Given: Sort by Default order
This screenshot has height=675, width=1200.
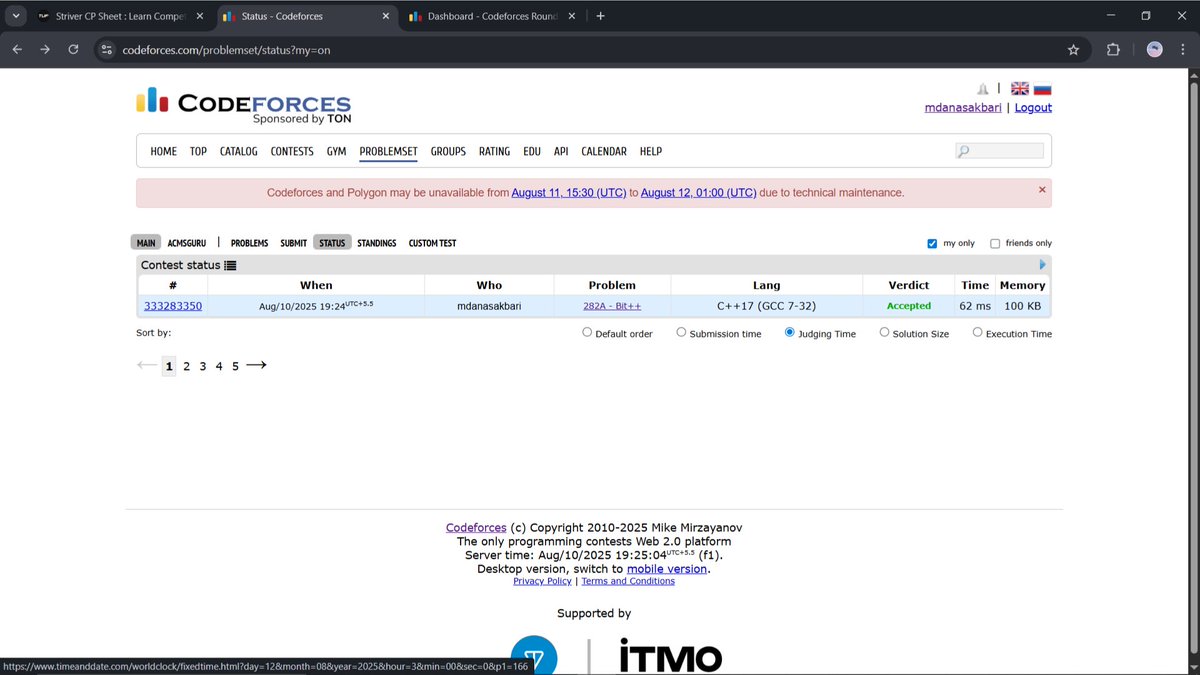Looking at the screenshot, I should (587, 333).
